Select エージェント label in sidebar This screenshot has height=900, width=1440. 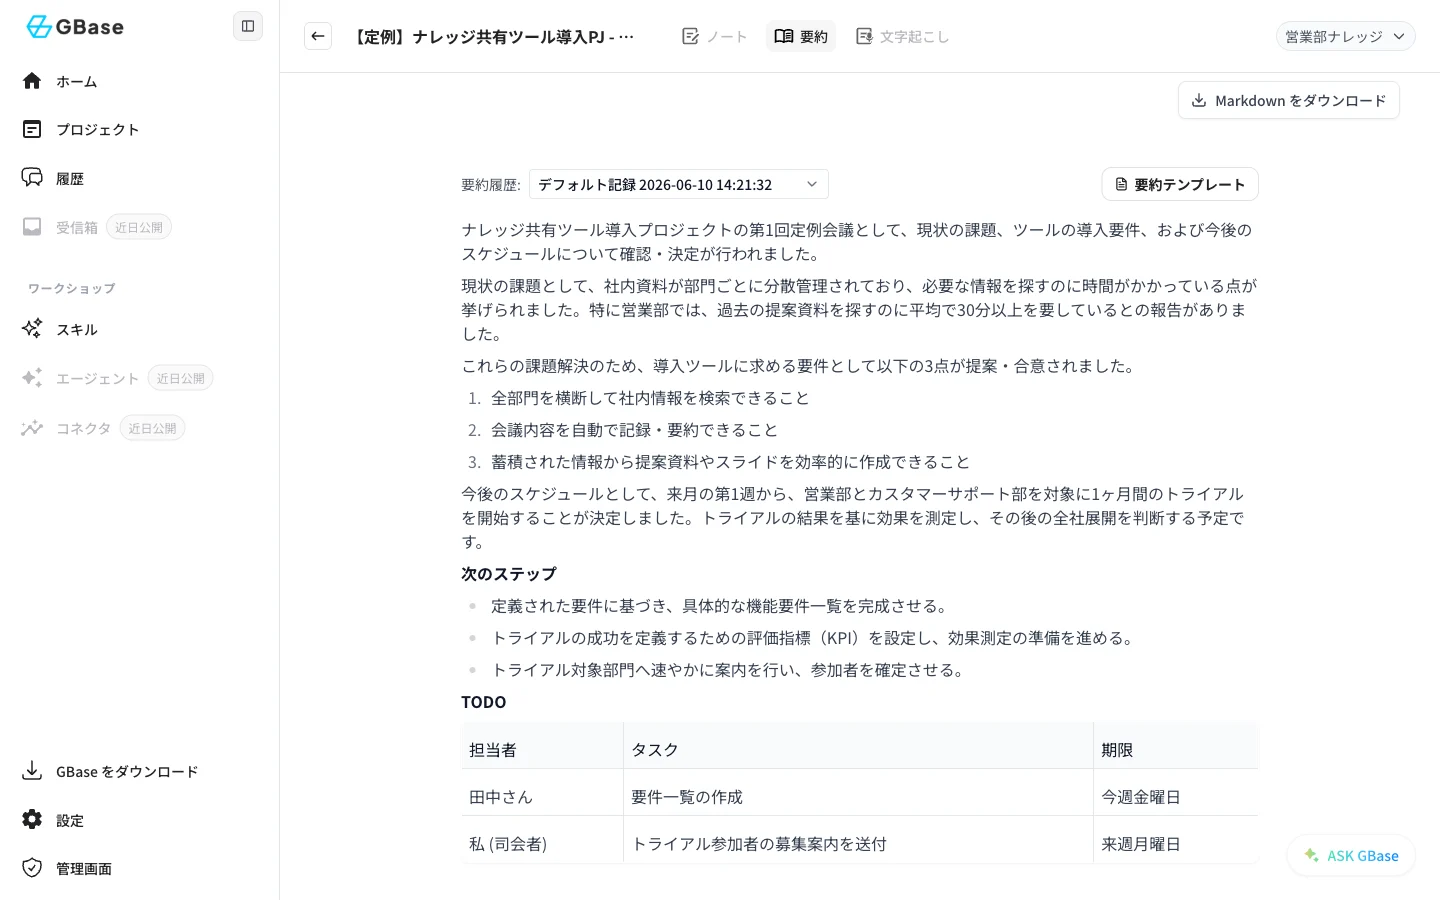[x=98, y=378]
